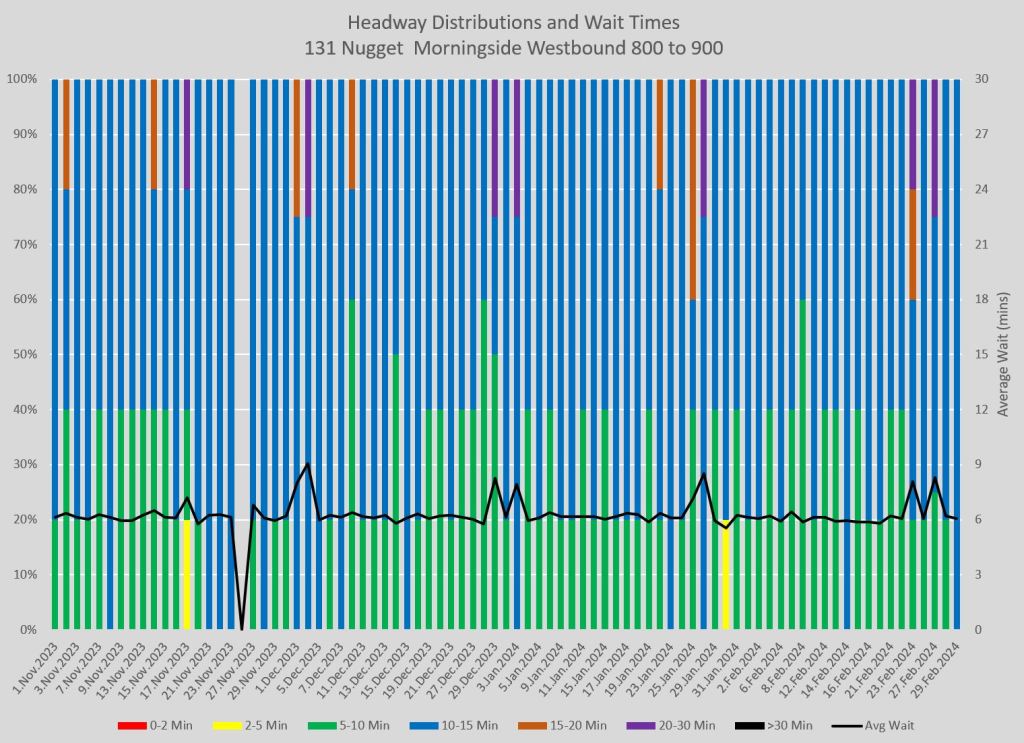Click the 'Average Wait (mins)' axis title
The width and height of the screenshot is (1024, 743).
pyautogui.click(x=1002, y=354)
